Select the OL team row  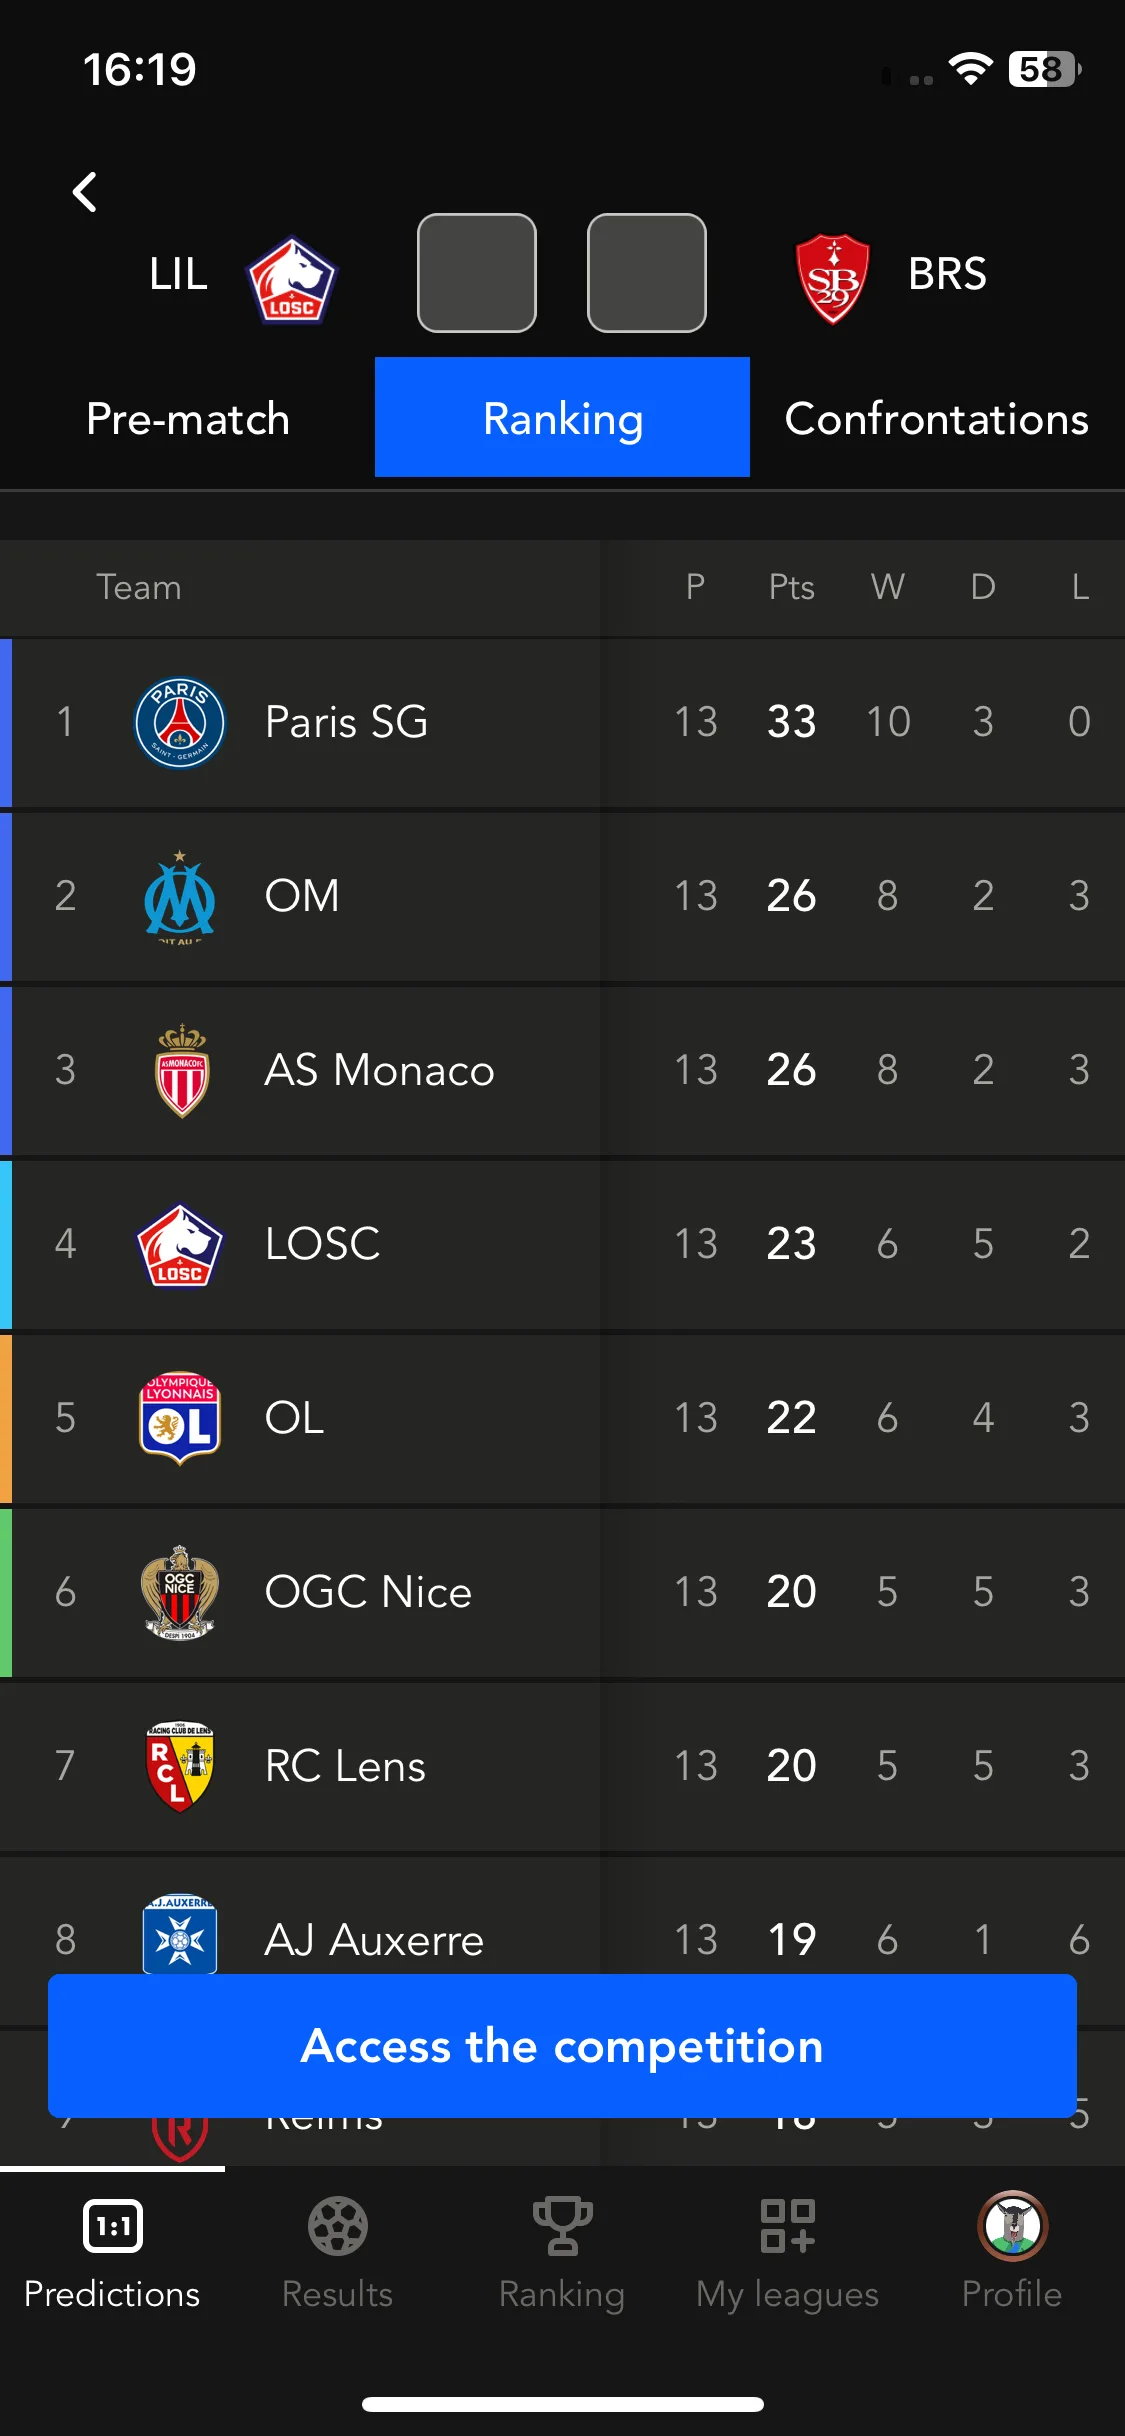(x=562, y=1418)
